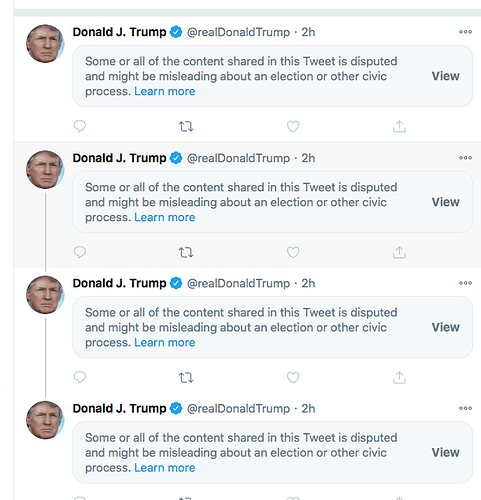View the third hidden disputed tweet

(x=446, y=327)
